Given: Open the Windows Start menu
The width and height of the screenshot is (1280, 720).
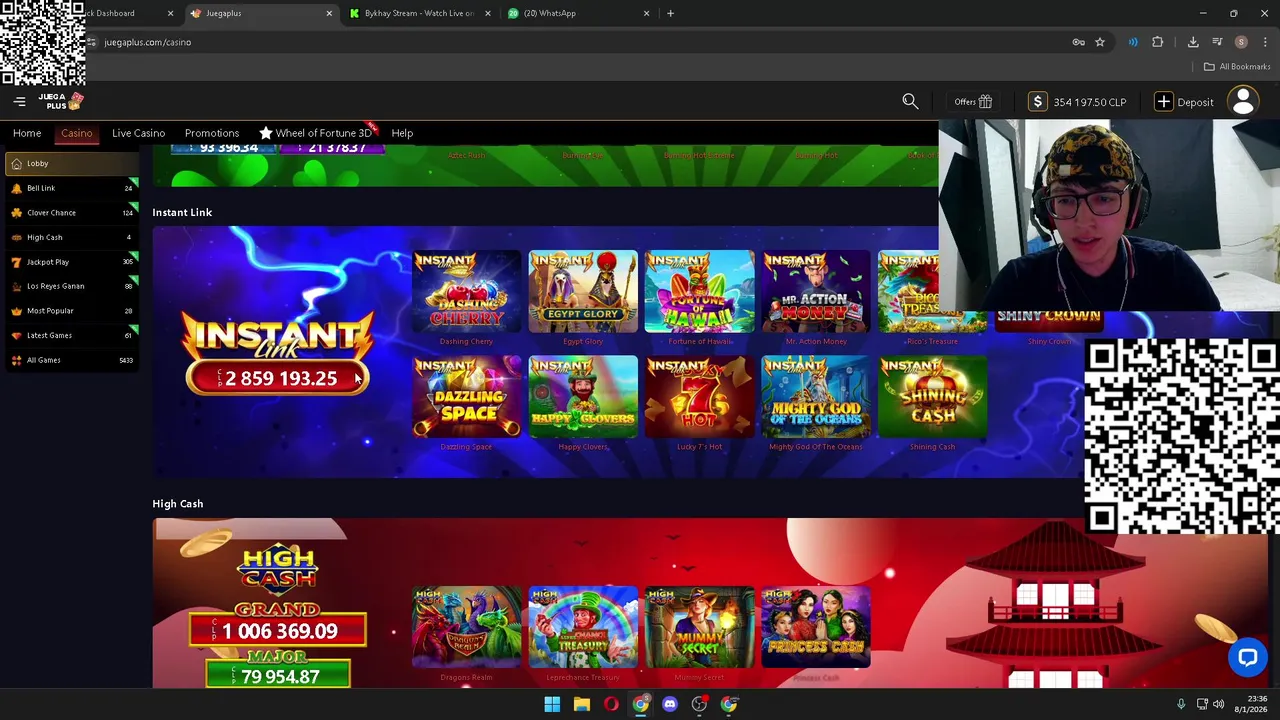Looking at the screenshot, I should (x=552, y=704).
